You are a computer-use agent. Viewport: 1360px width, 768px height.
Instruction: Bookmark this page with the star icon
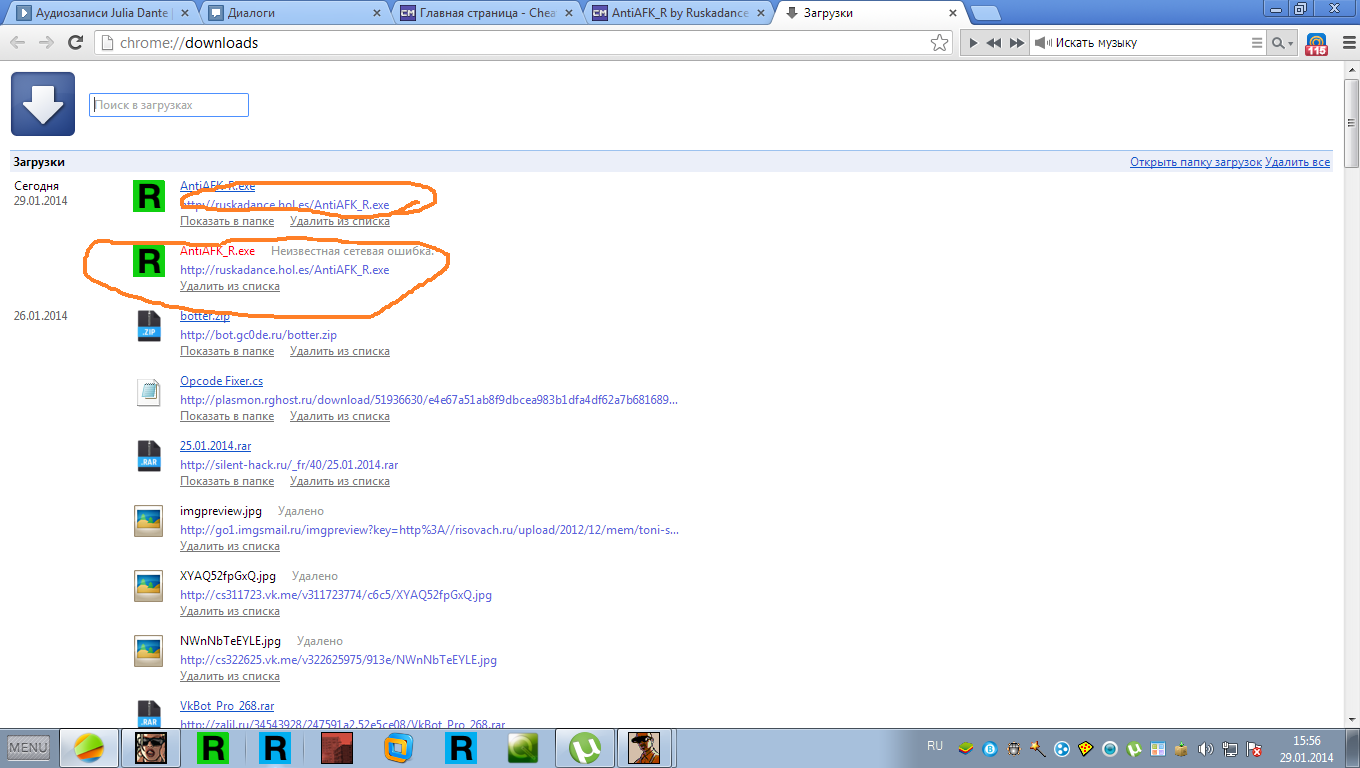click(x=939, y=43)
